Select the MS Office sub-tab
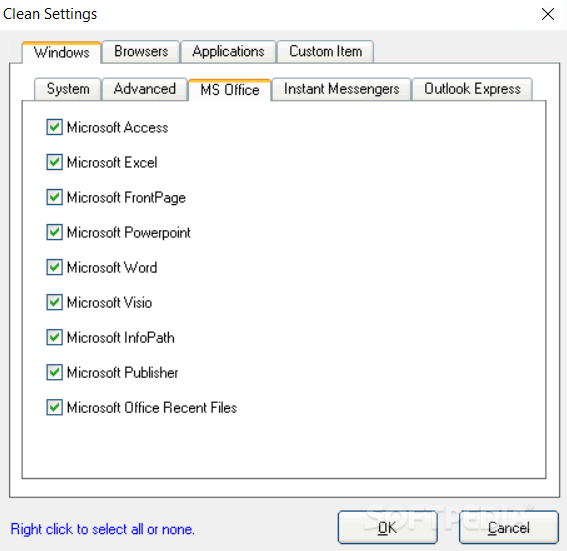Viewport: 567px width, 551px height. [230, 90]
